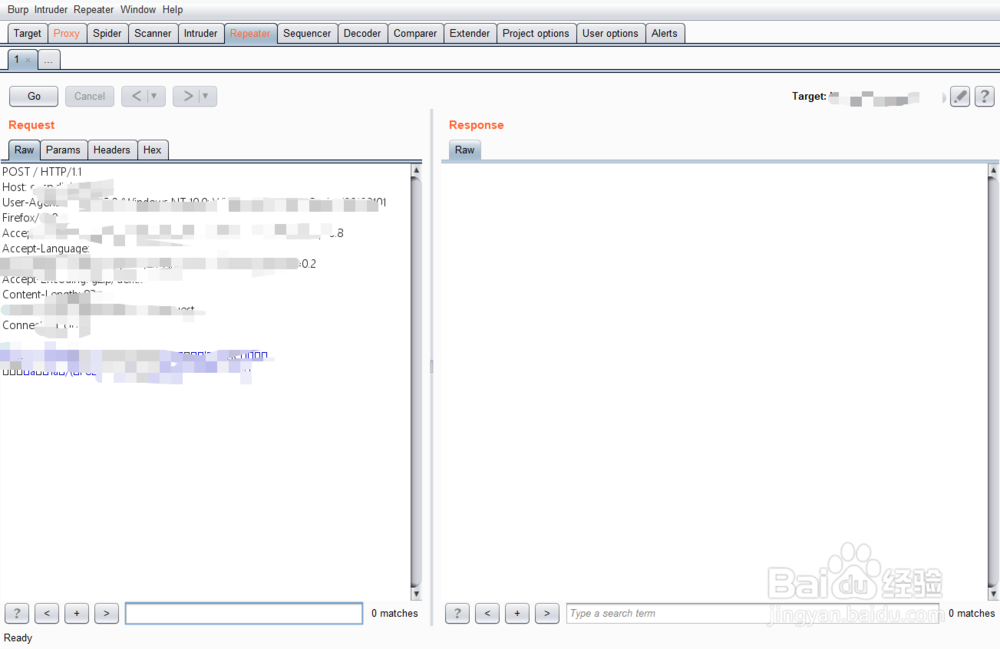Open the Burp menu
The height and width of the screenshot is (649, 1000).
pos(18,10)
